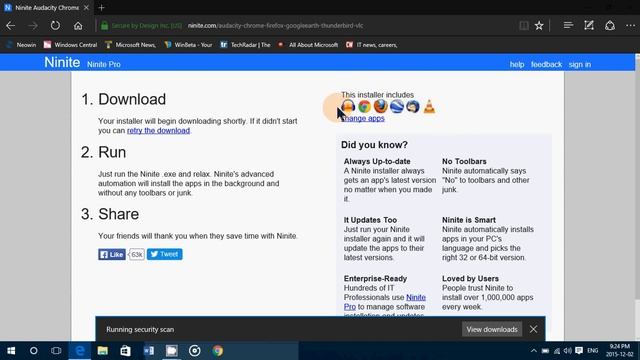Click the address bar URL
Viewport: 640px width, 360px height.
tap(275, 26)
